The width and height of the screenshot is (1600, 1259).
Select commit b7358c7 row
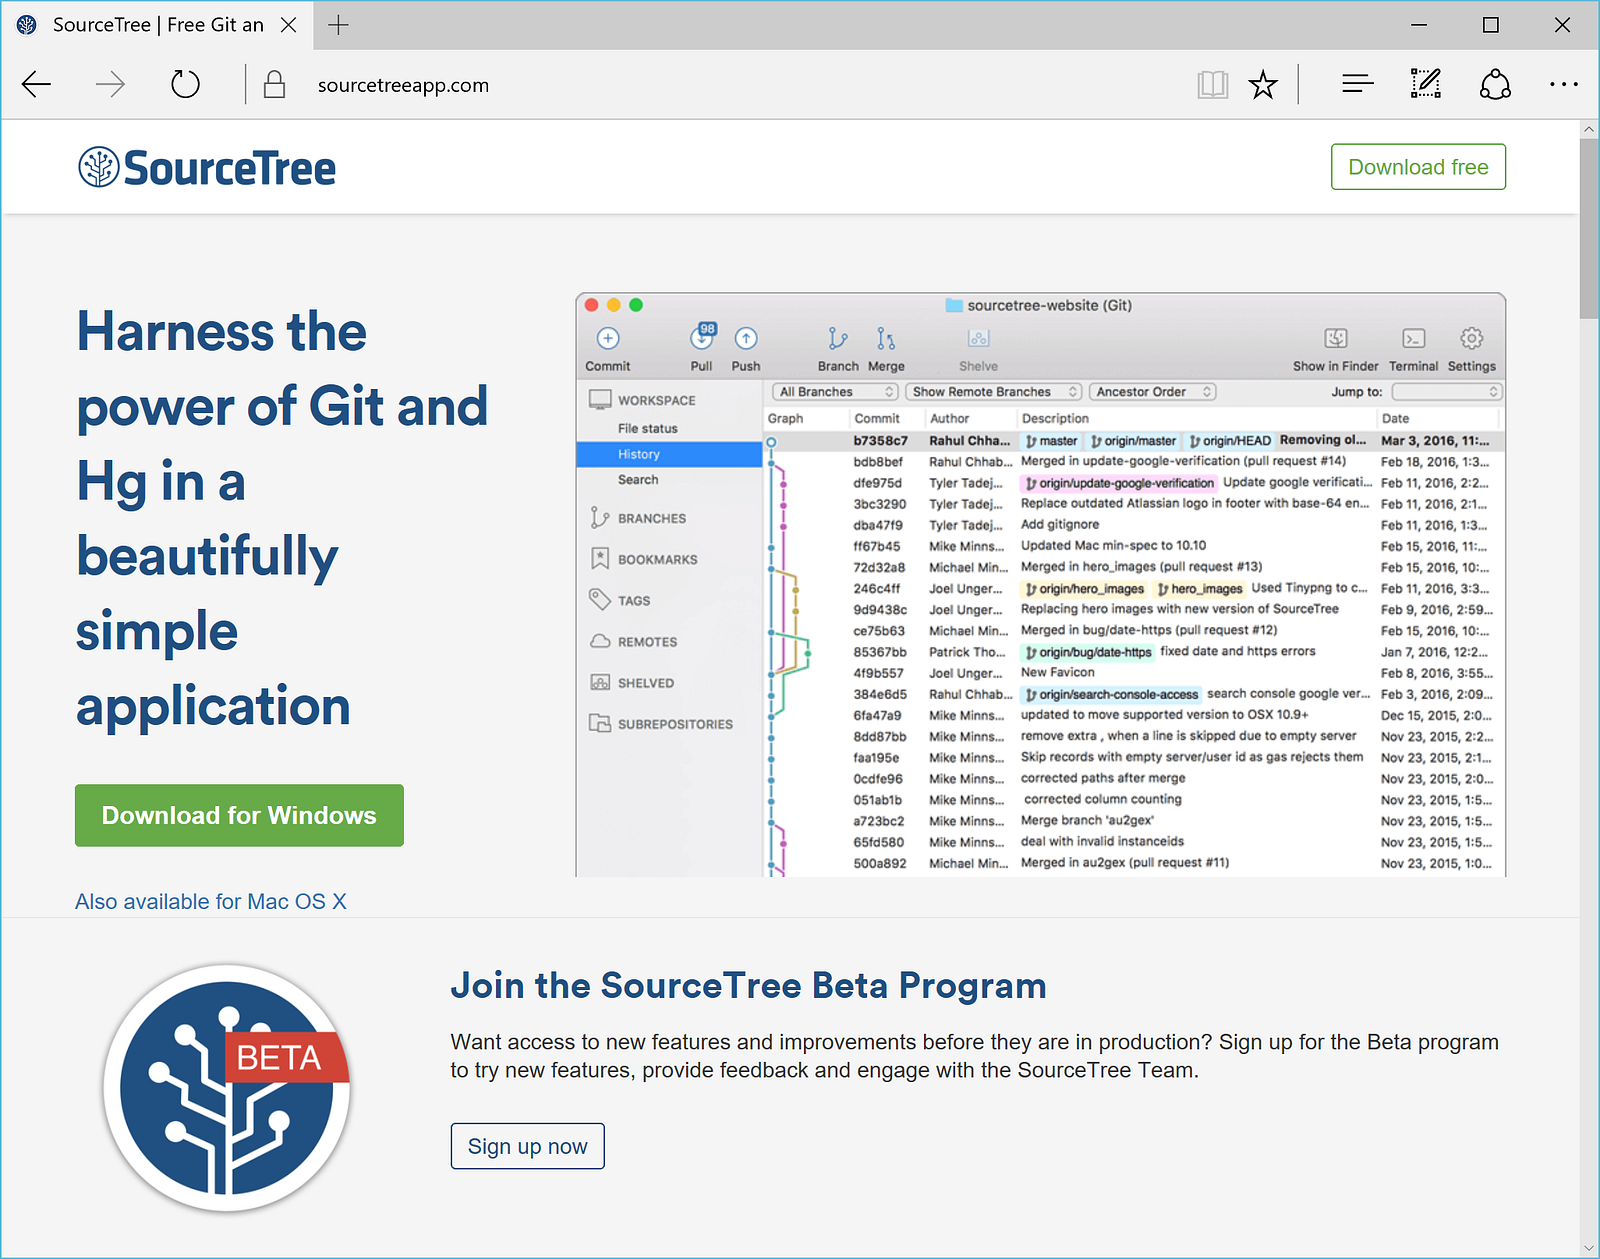(1134, 441)
